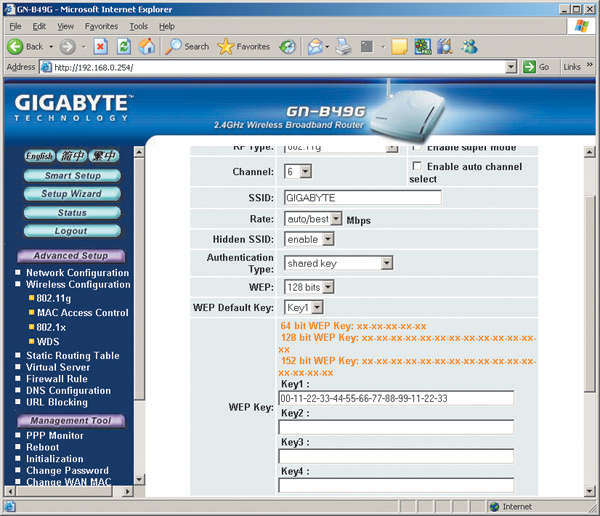The width and height of the screenshot is (600, 516).
Task: Open the Back button history arrow
Action: [x=51, y=47]
